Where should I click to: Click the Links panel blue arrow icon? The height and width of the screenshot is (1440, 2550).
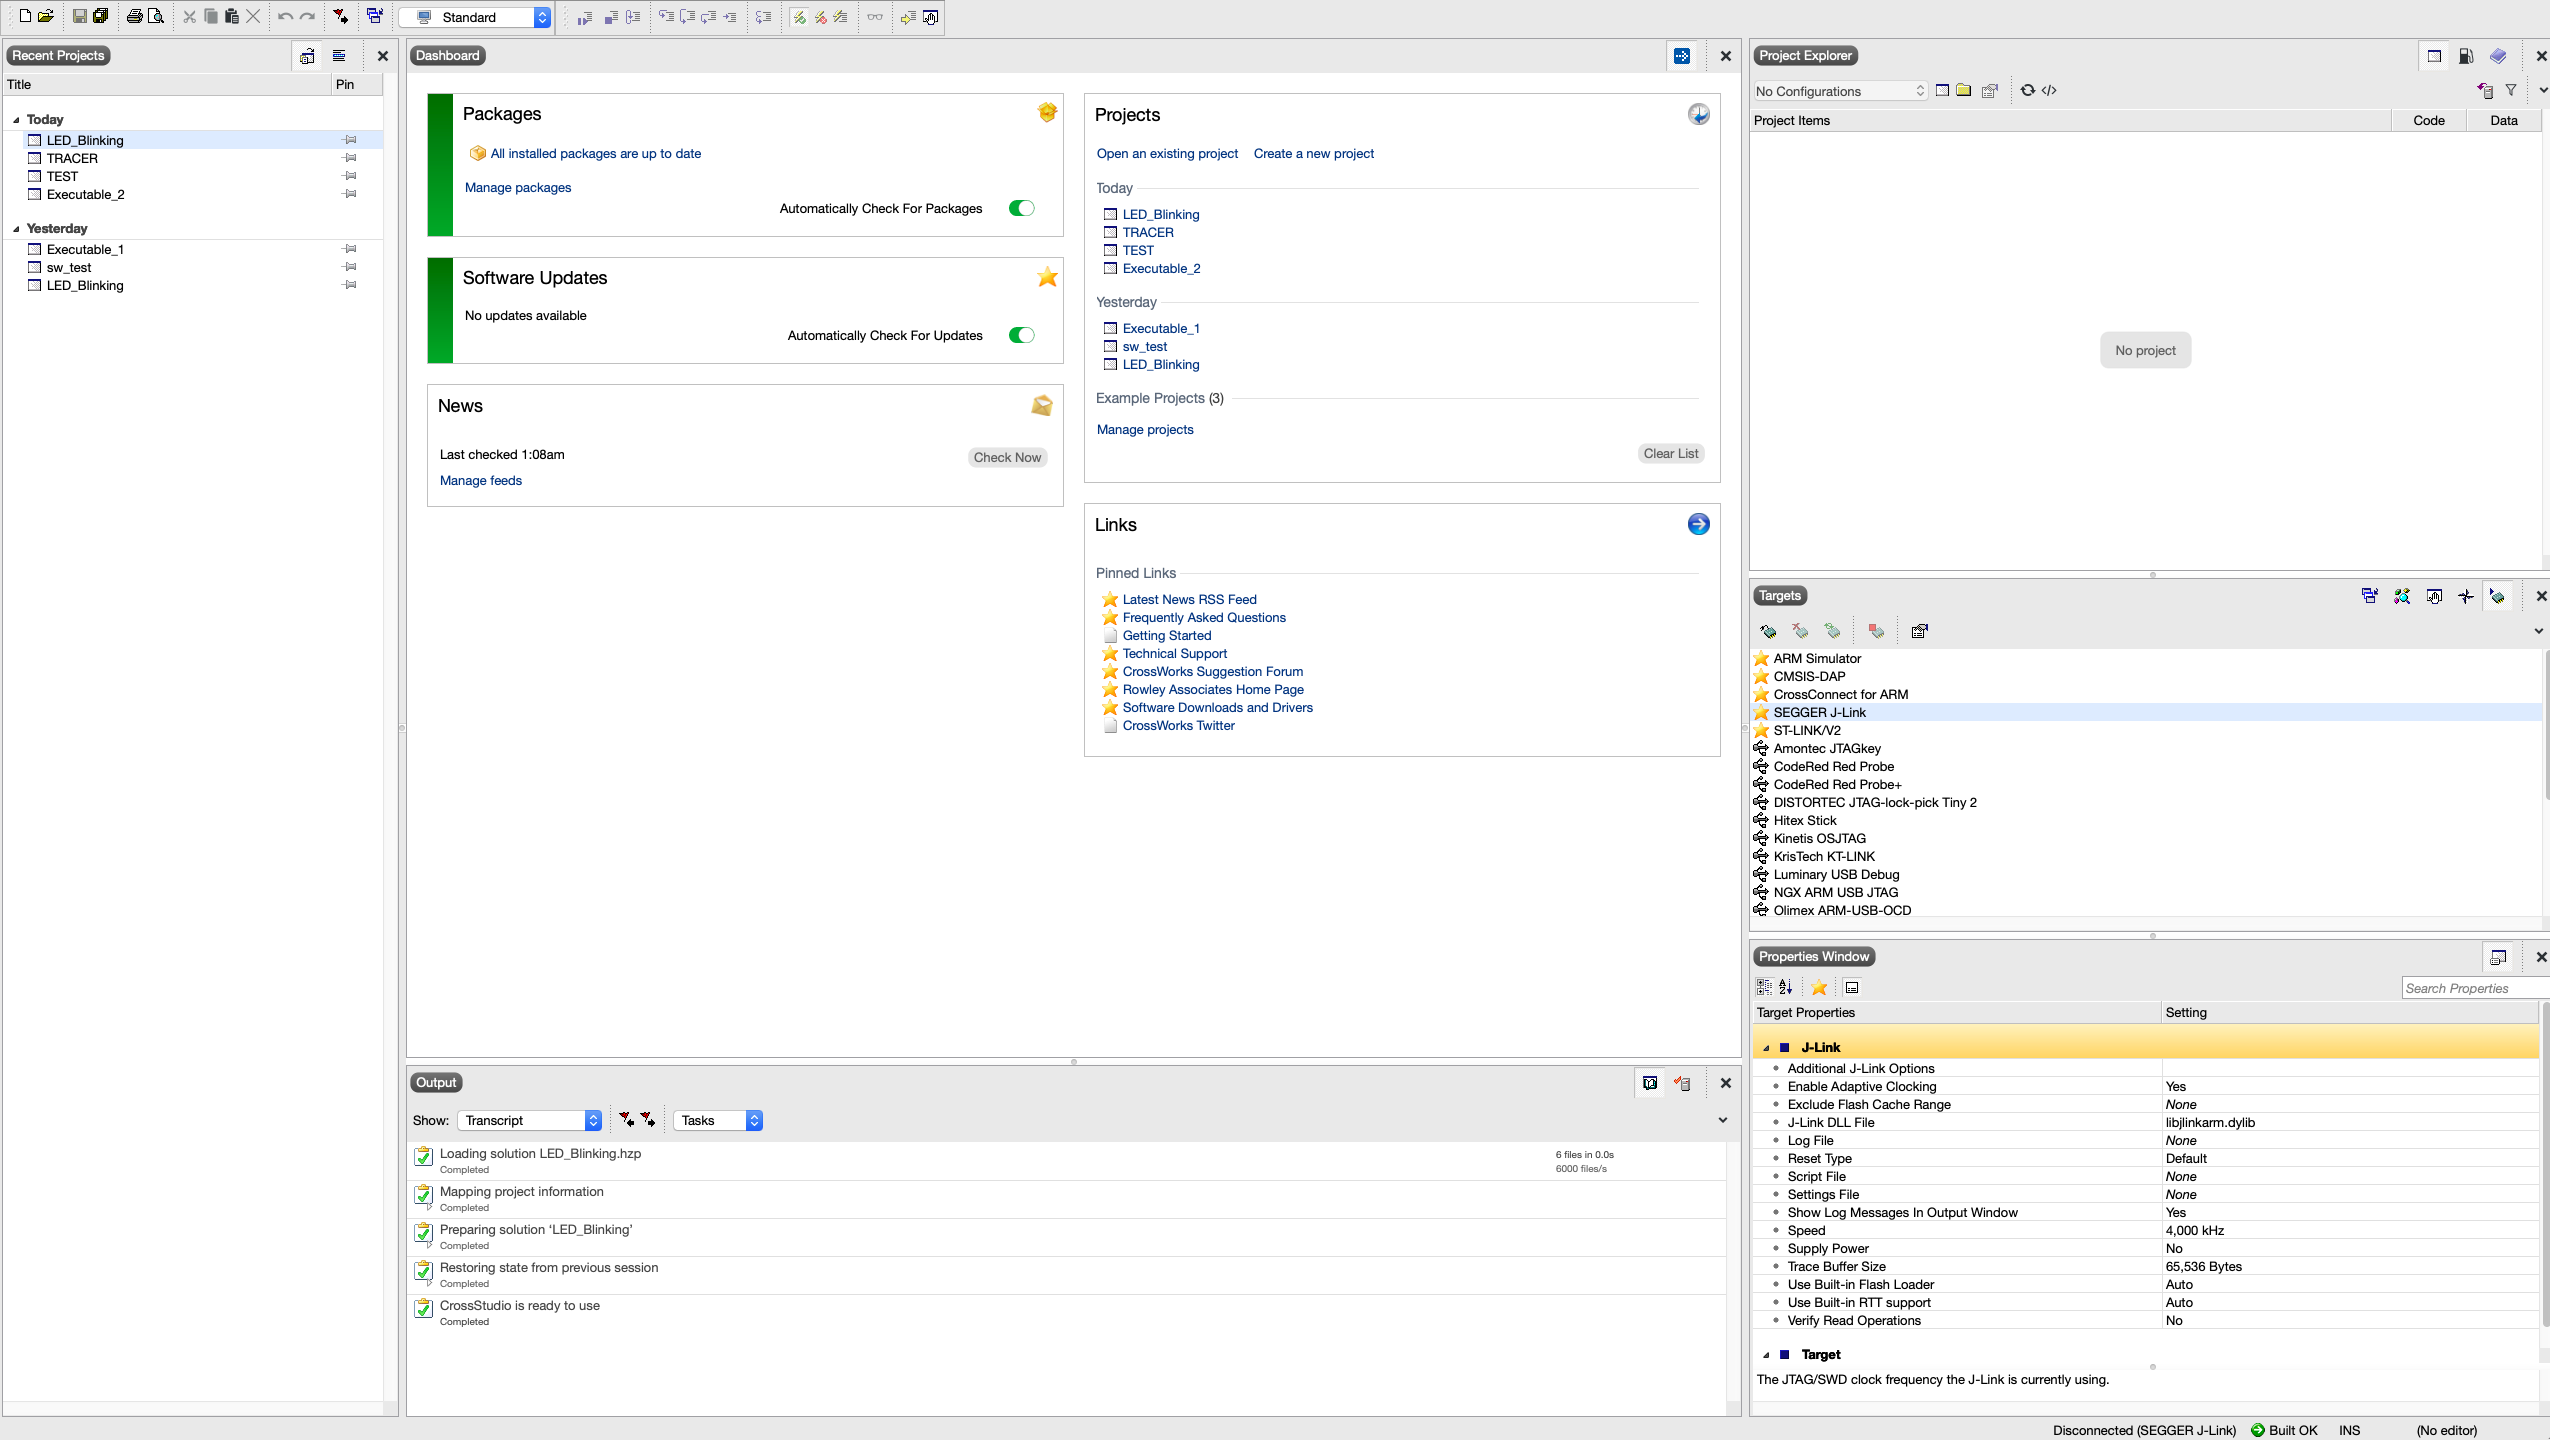[1698, 524]
